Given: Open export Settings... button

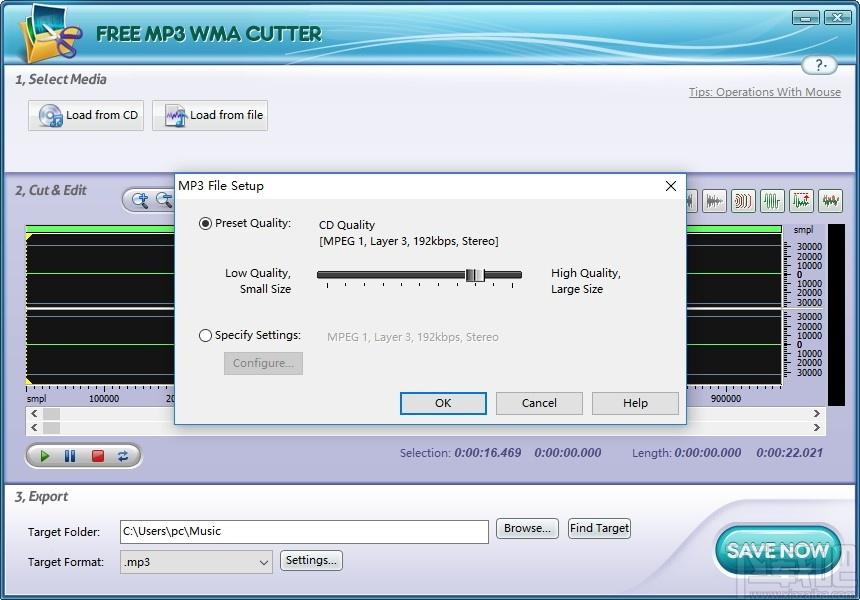Looking at the screenshot, I should [x=311, y=561].
